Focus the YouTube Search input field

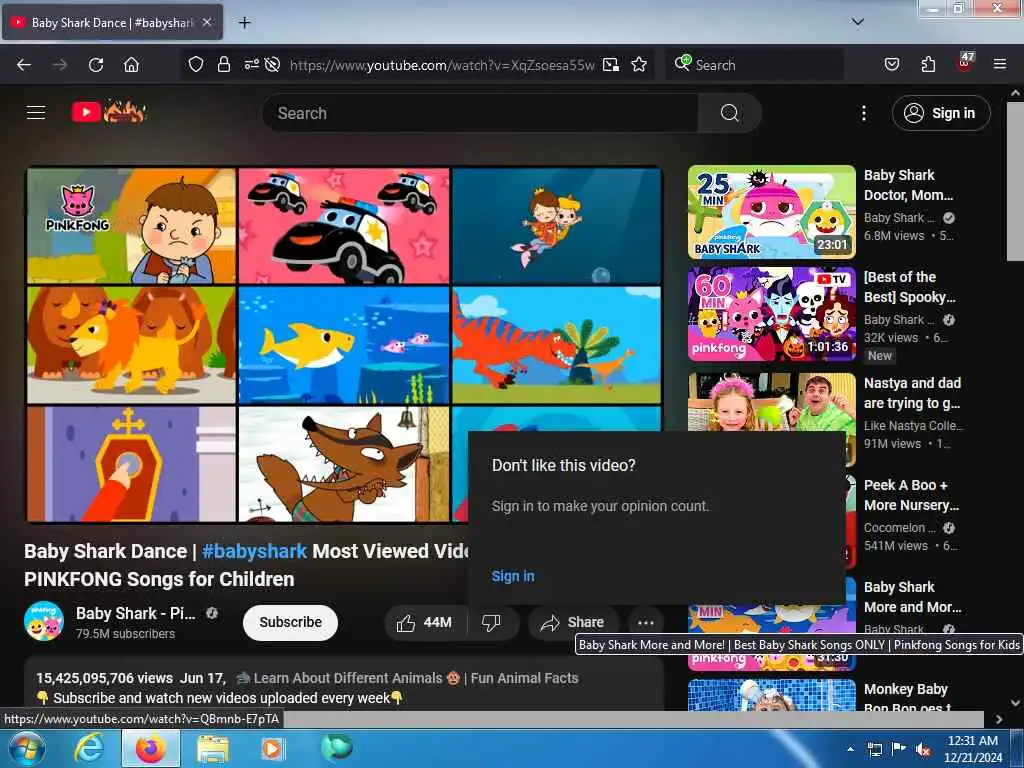click(481, 113)
